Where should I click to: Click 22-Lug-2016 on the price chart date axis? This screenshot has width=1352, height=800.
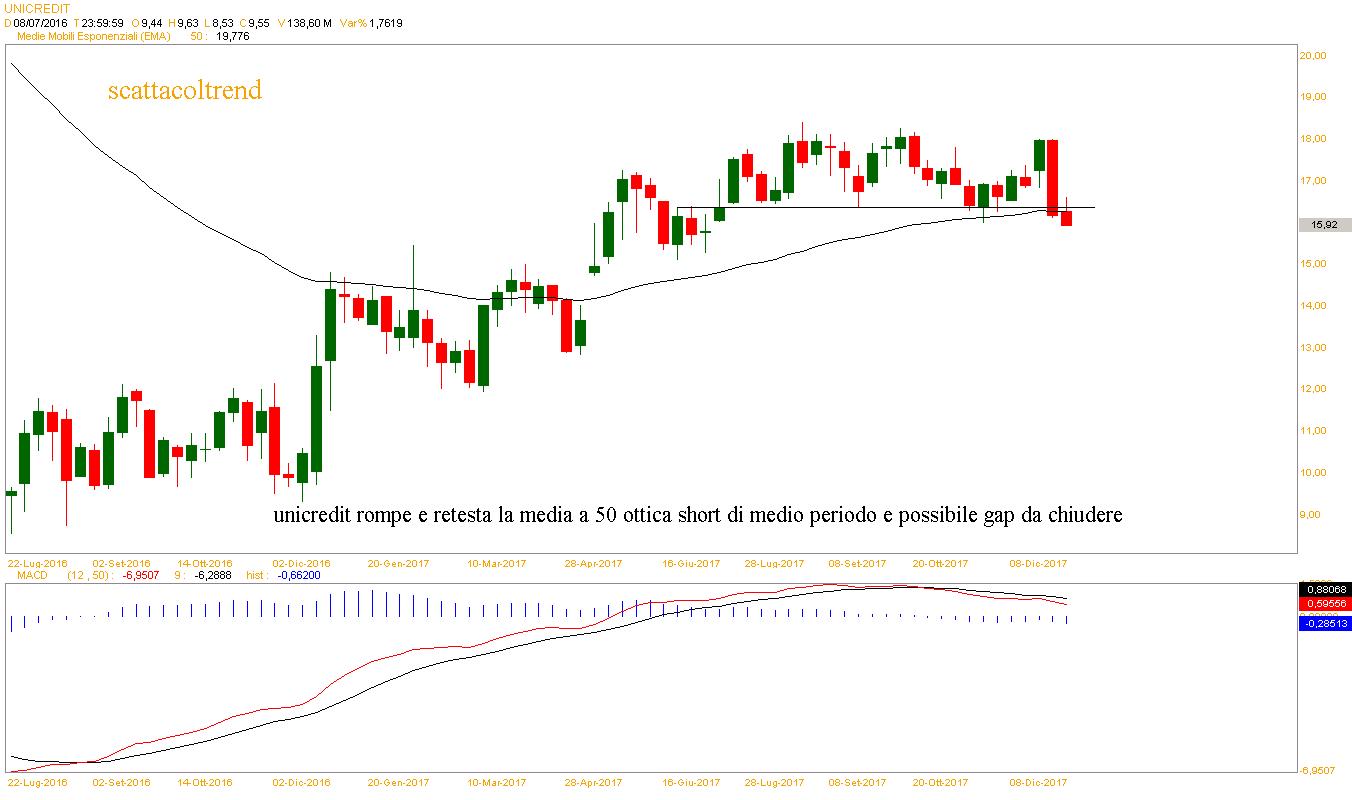pyautogui.click(x=37, y=563)
